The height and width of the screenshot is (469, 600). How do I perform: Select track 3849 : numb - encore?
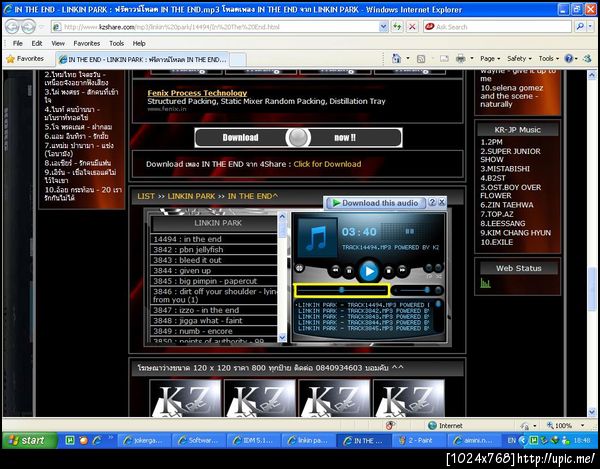[214, 331]
